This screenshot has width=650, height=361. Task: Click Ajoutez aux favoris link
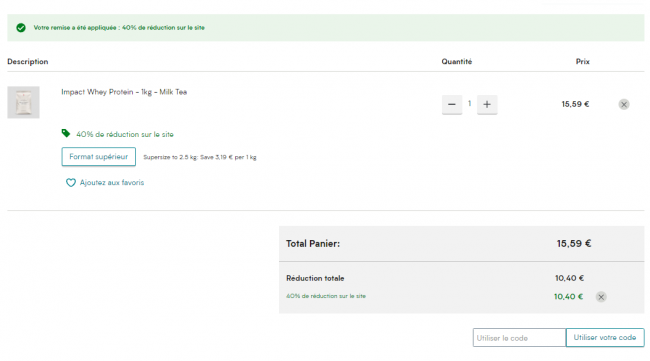(112, 183)
